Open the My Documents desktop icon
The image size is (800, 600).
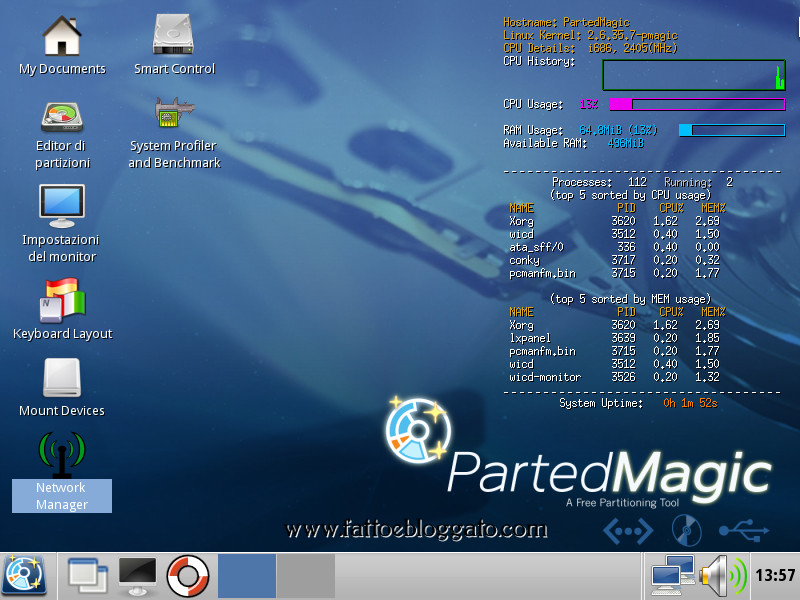[x=62, y=36]
